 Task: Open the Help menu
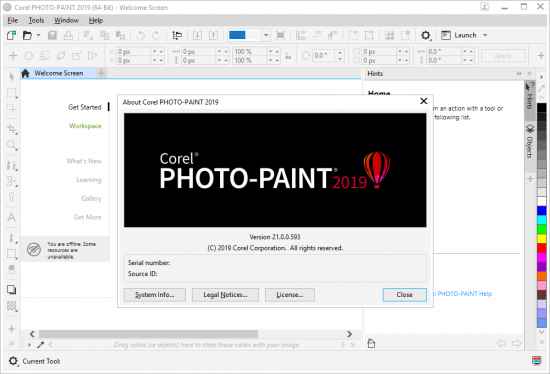pyautogui.click(x=95, y=20)
